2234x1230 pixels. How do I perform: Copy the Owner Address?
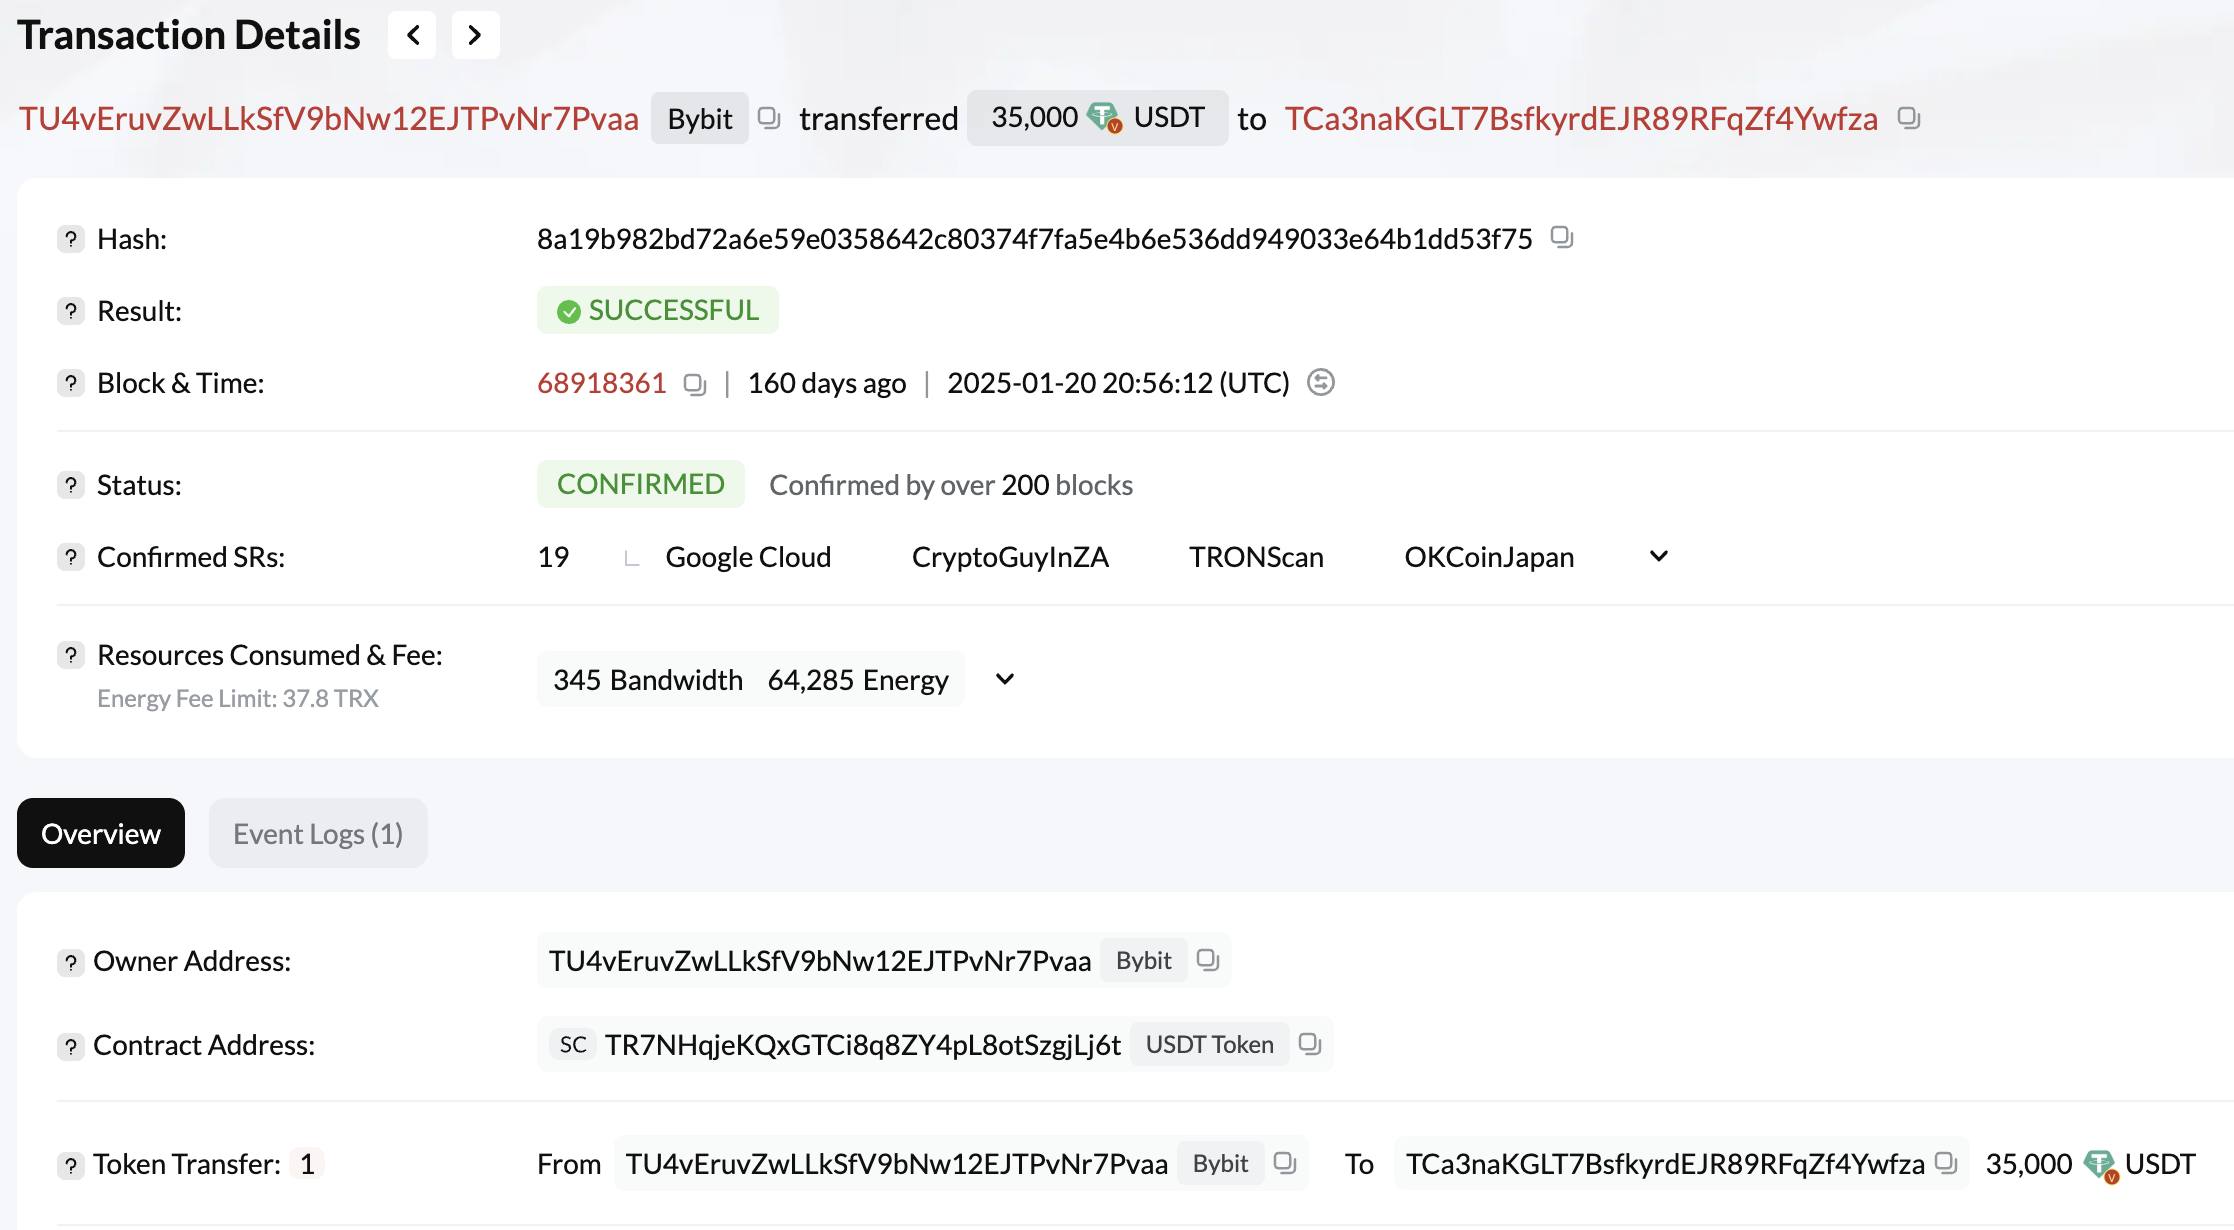point(1208,960)
